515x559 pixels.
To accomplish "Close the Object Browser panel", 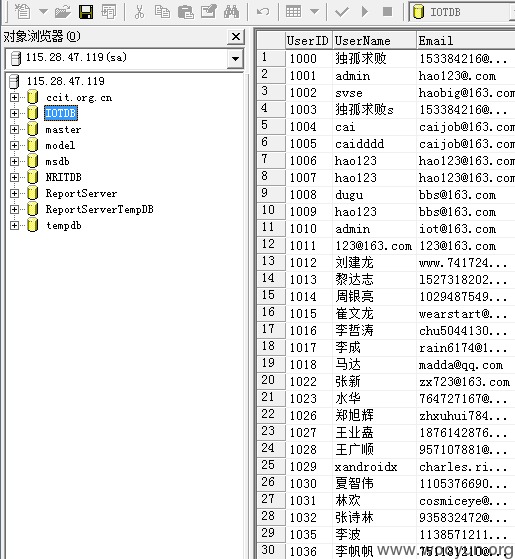I will click(236, 37).
